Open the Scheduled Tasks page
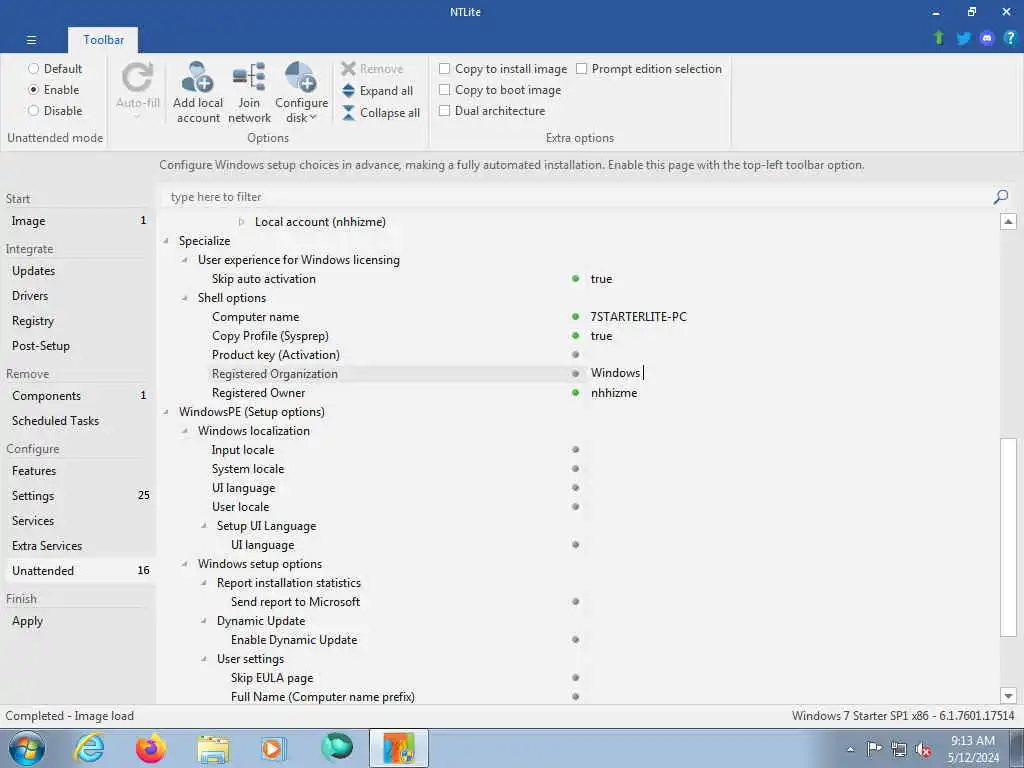1024x768 pixels. [x=78, y=421]
